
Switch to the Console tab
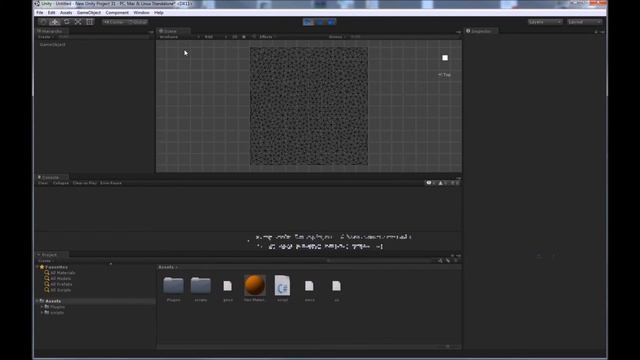(51, 178)
